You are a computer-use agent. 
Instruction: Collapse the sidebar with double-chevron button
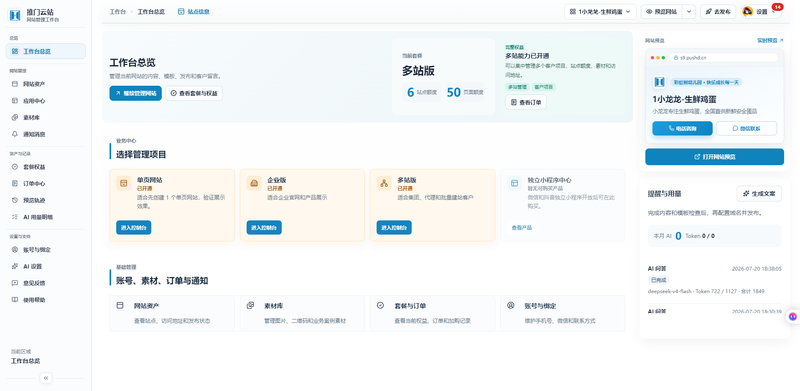coord(46,378)
